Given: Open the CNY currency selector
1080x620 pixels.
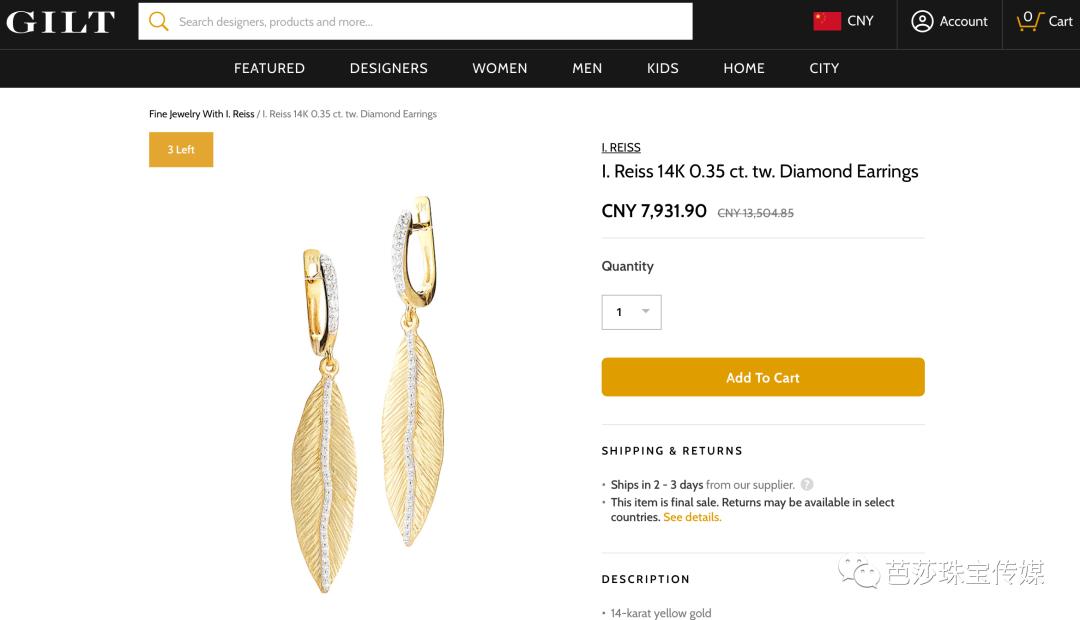Looking at the screenshot, I should [860, 21].
